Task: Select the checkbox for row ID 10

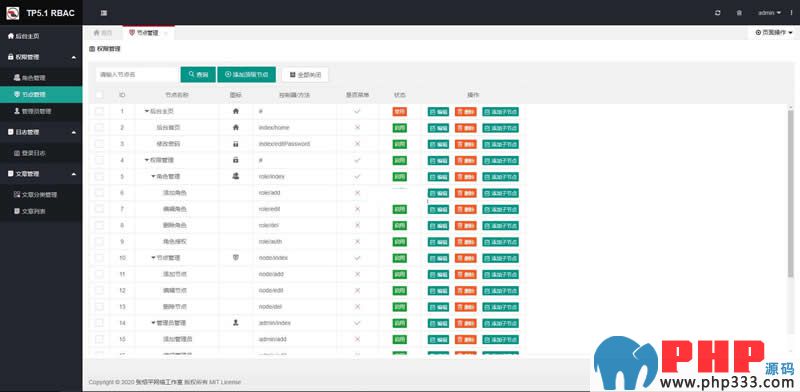Action: pos(99,258)
